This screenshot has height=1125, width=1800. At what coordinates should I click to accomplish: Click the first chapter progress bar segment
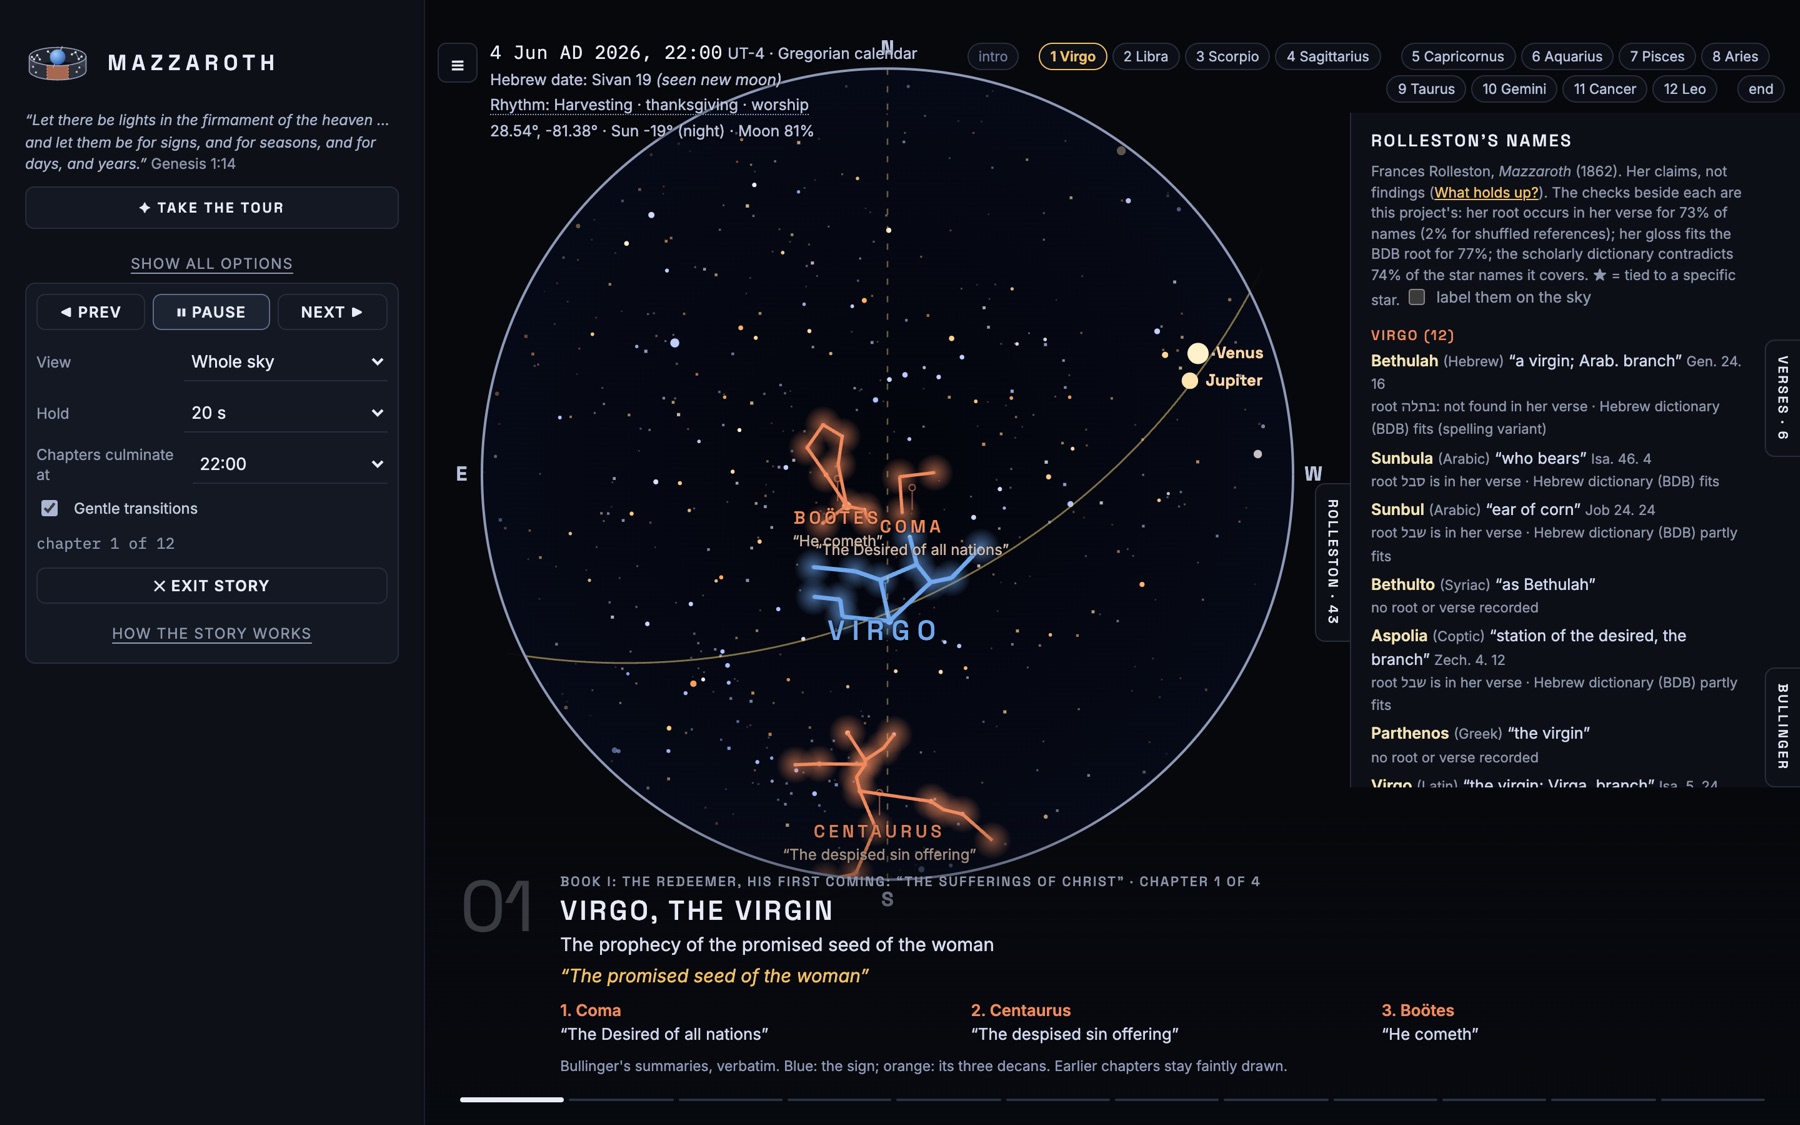(x=512, y=1100)
